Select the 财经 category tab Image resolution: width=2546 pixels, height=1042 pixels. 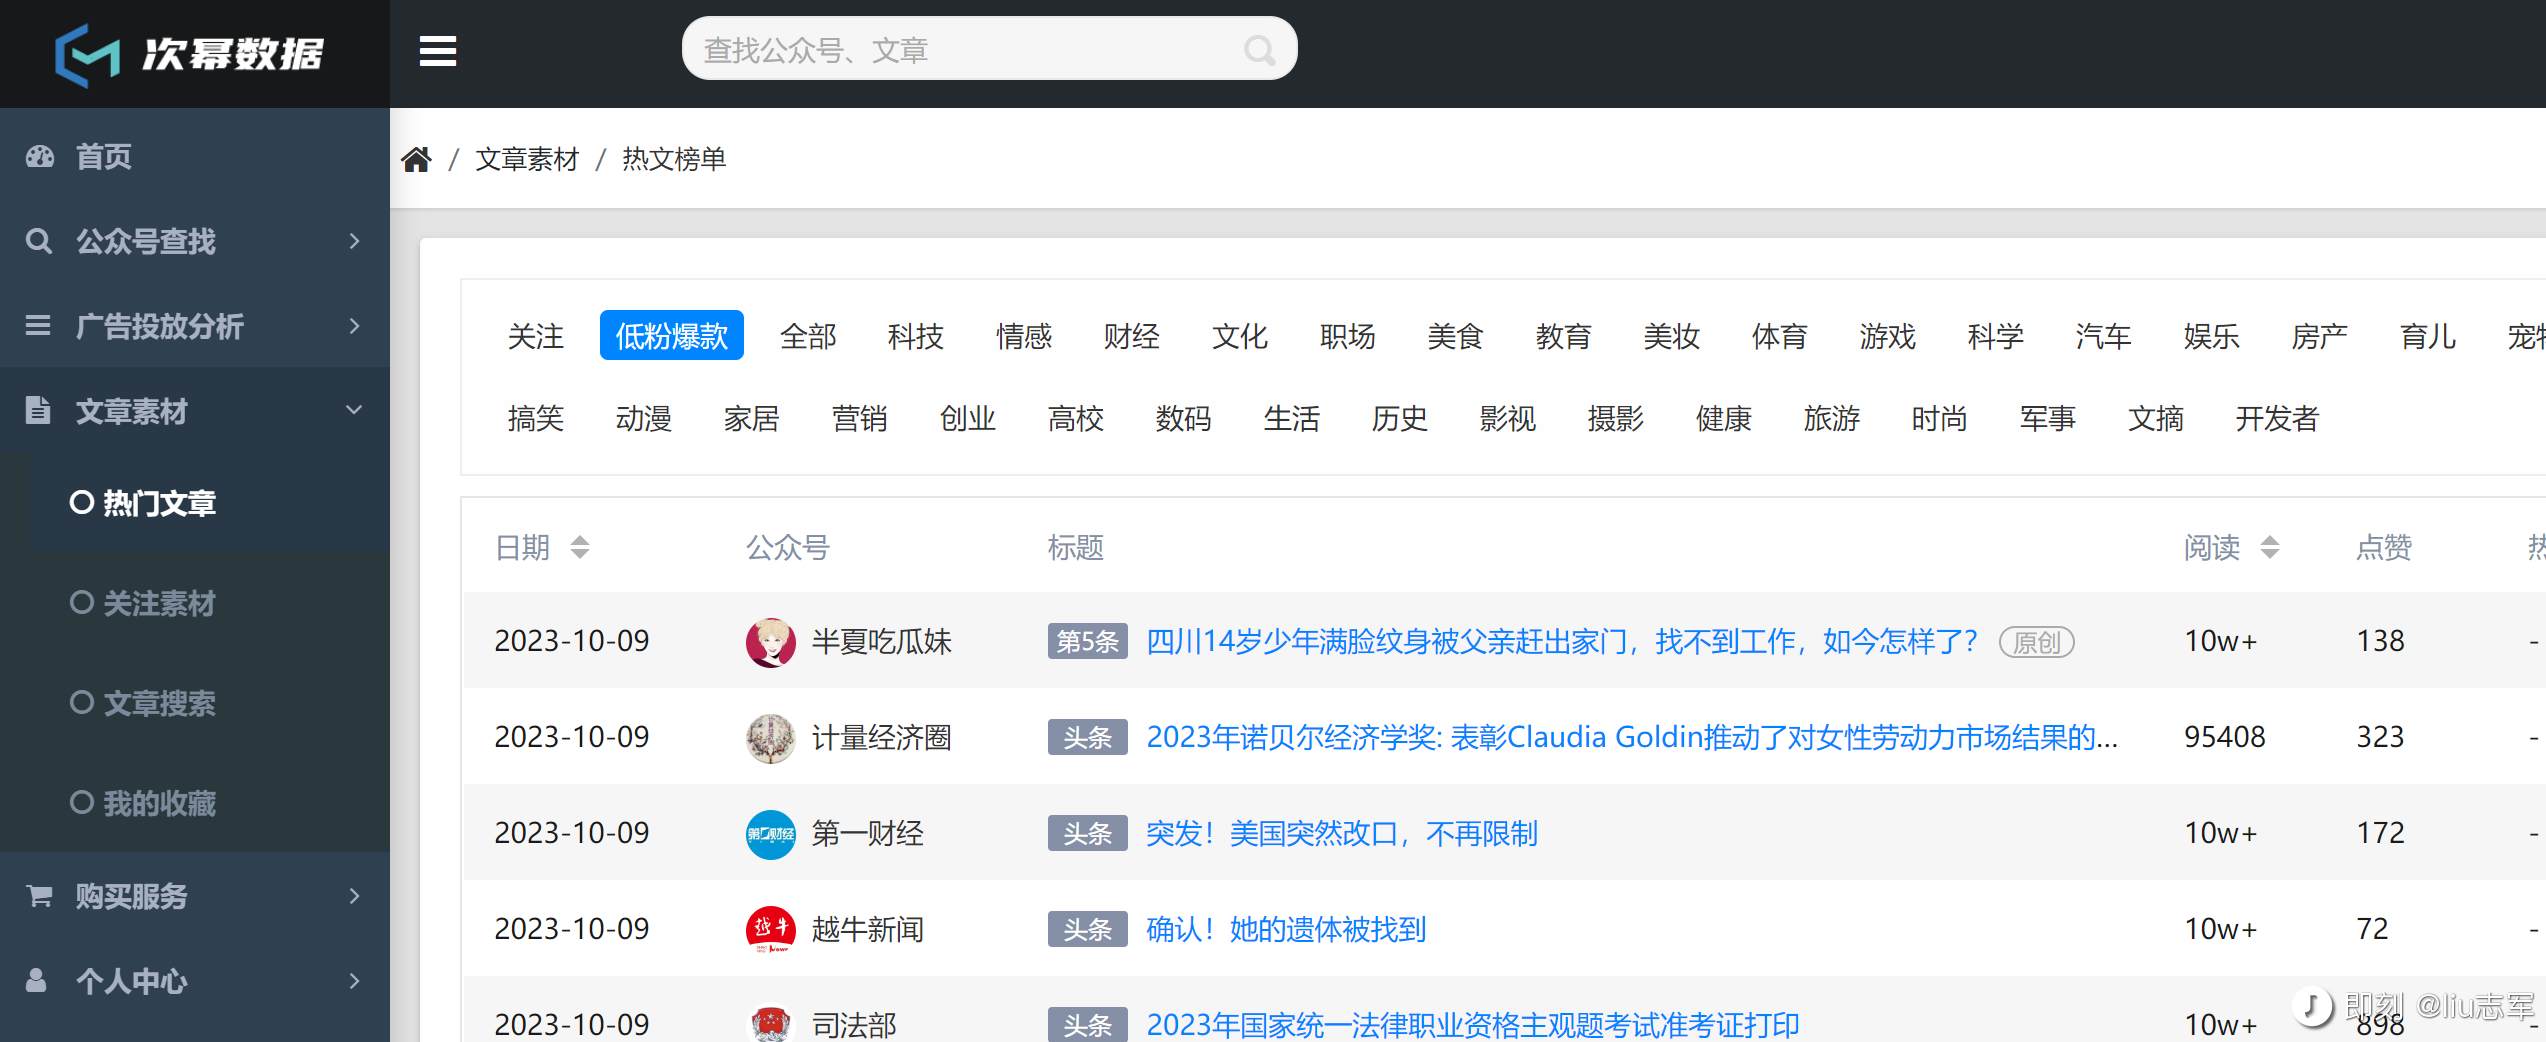[1132, 336]
